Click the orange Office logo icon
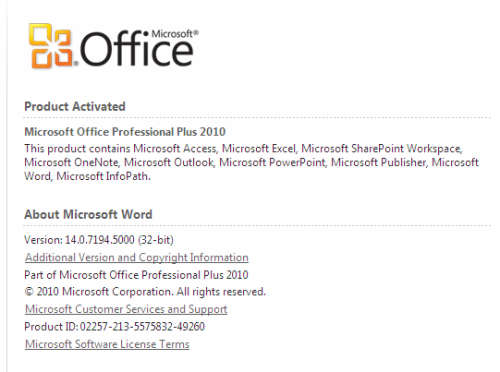Viewport: 500px width, 372px height. (51, 46)
